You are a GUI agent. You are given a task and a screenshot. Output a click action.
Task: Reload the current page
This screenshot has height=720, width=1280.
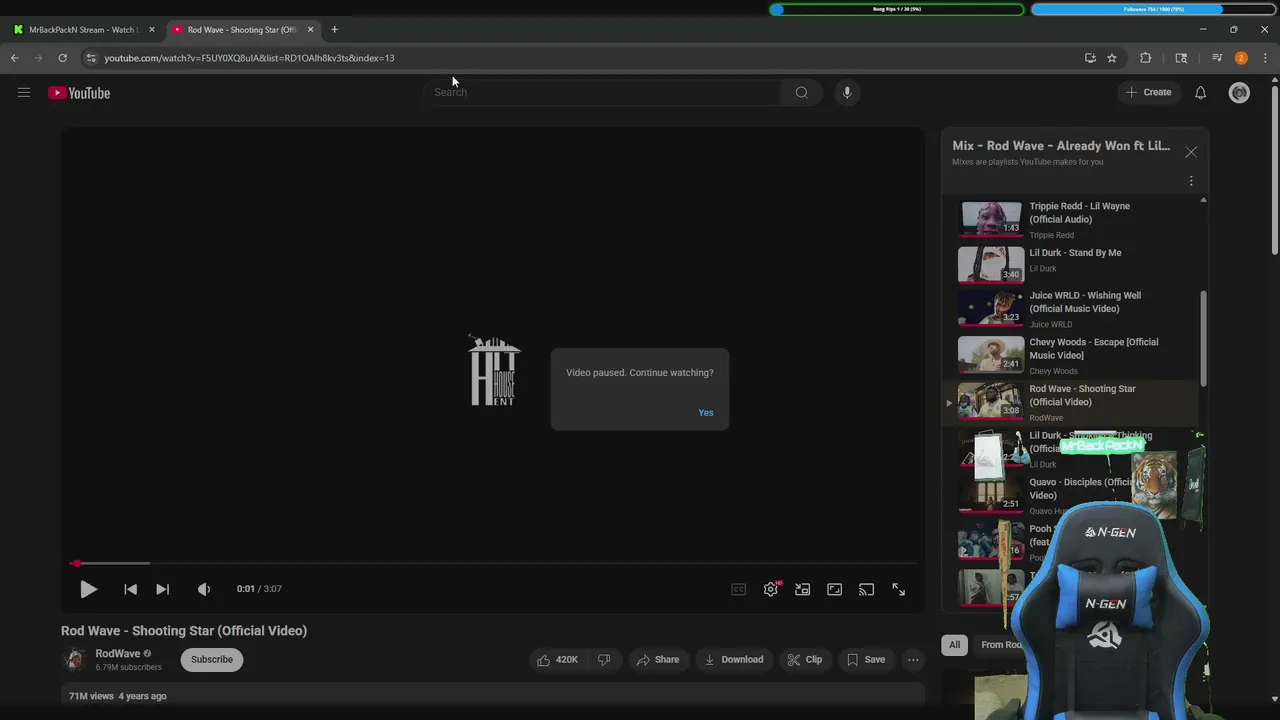click(62, 58)
